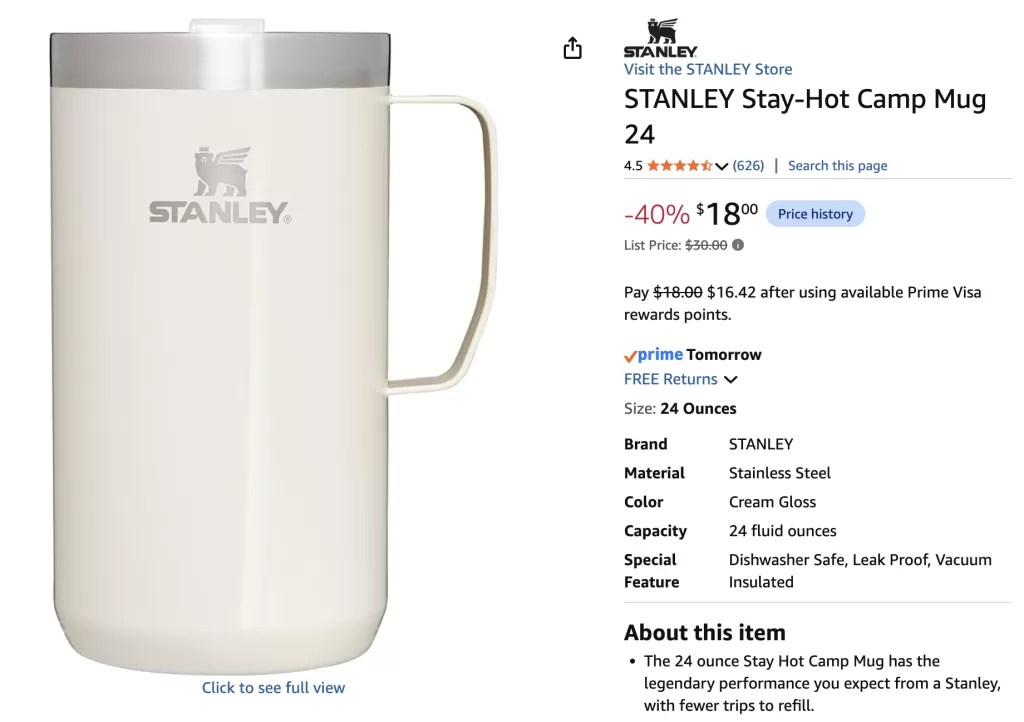The image size is (1024, 722).
Task: Click the $18.00 discounted price
Action: [727, 214]
